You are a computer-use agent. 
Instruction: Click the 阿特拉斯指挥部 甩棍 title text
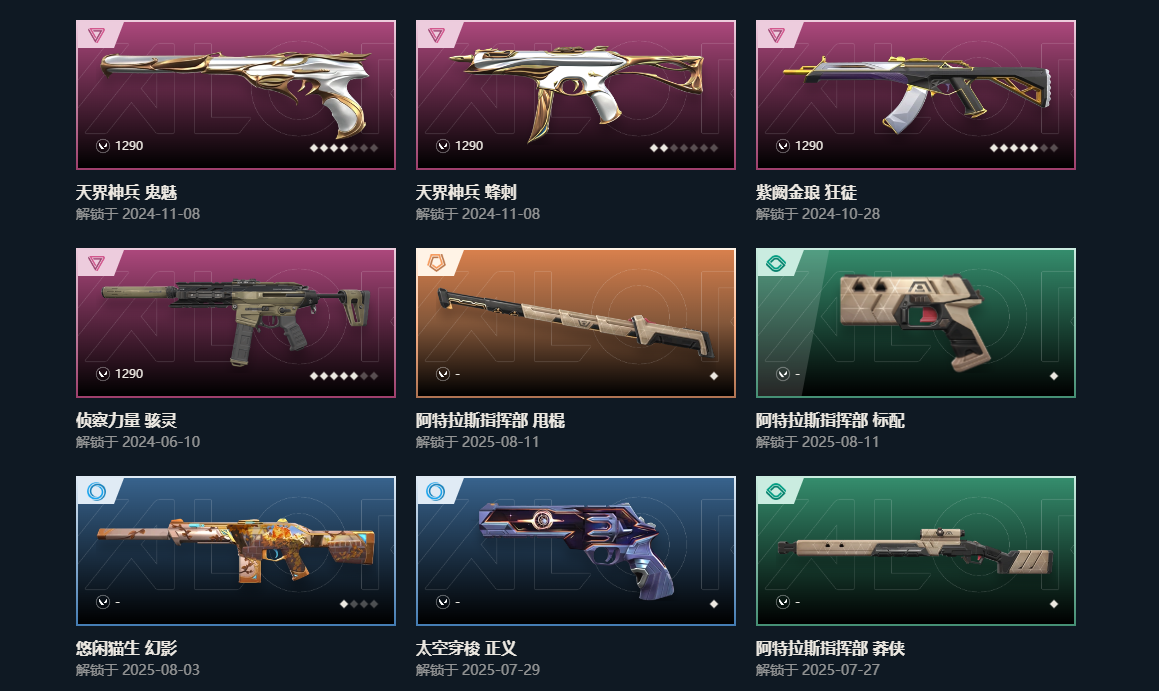tap(490, 421)
